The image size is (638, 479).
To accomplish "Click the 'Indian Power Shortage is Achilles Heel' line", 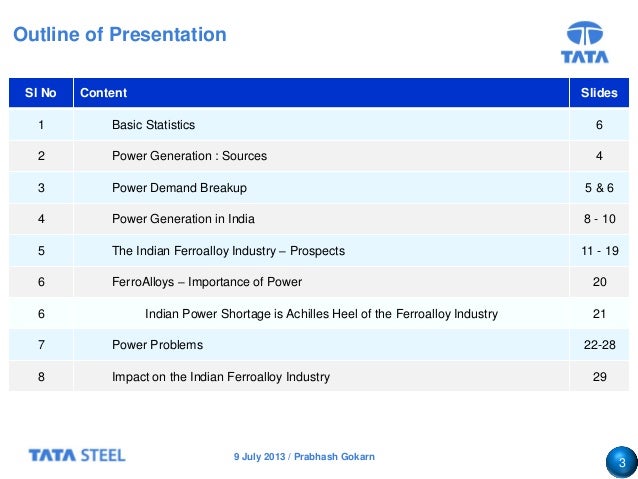I will click(x=321, y=314).
